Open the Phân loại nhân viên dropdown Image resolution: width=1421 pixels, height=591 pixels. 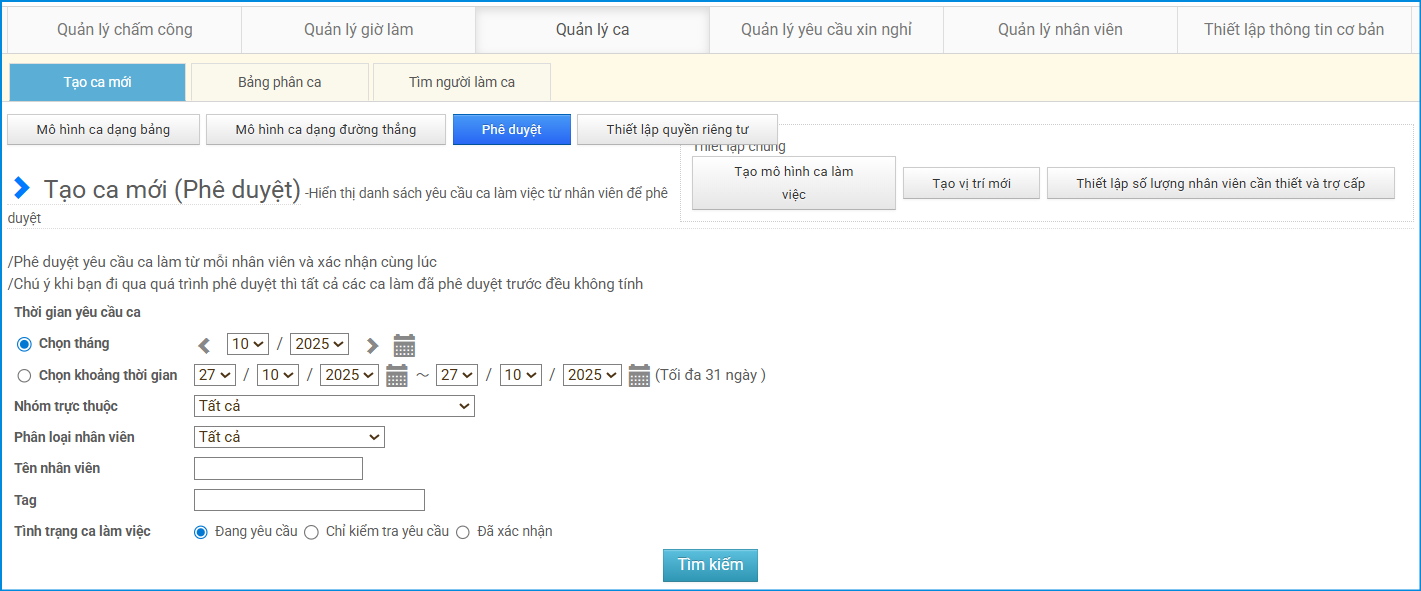pyautogui.click(x=289, y=437)
